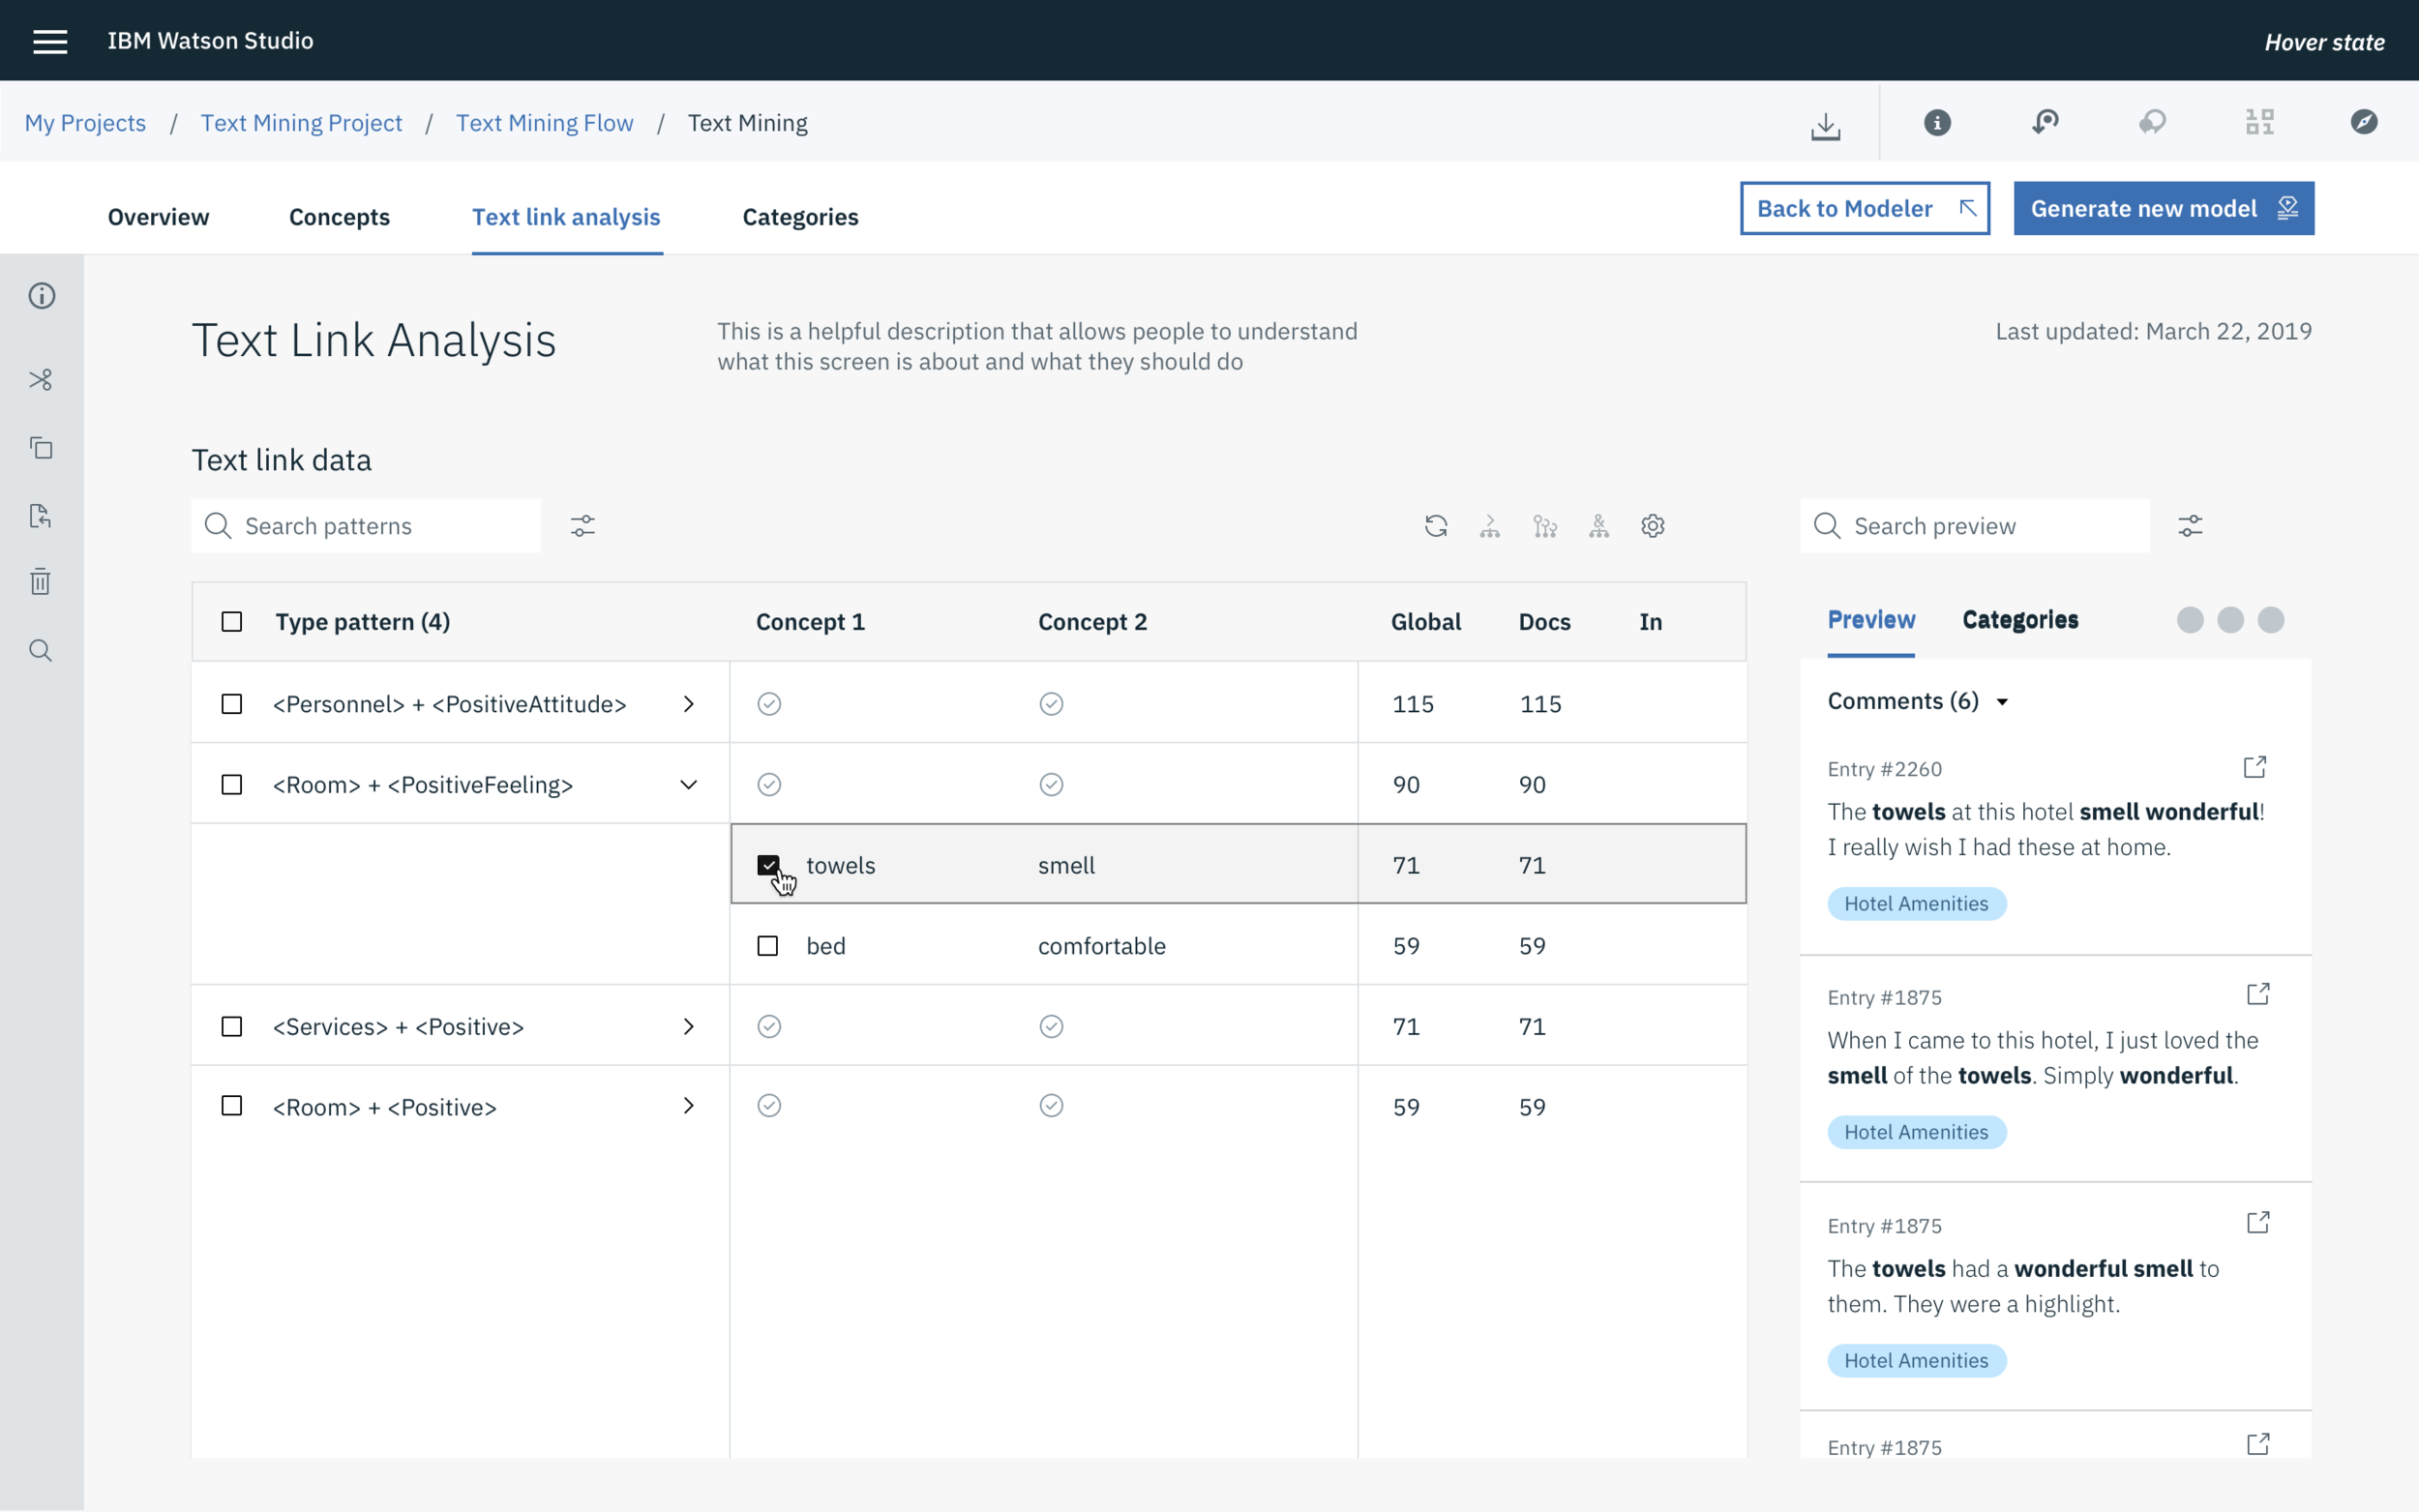This screenshot has height=1512, width=2419.
Task: Open Entry #2260 in new window
Action: [x=2255, y=767]
